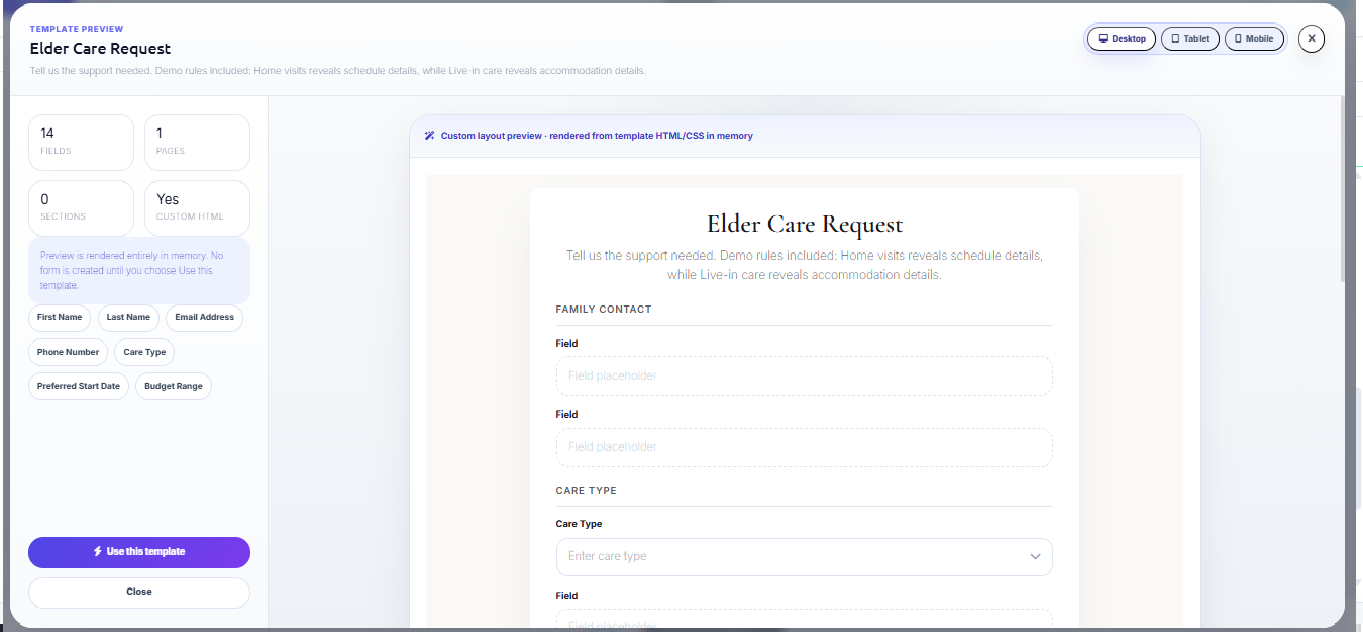Select the Last Name field chip

(128, 318)
